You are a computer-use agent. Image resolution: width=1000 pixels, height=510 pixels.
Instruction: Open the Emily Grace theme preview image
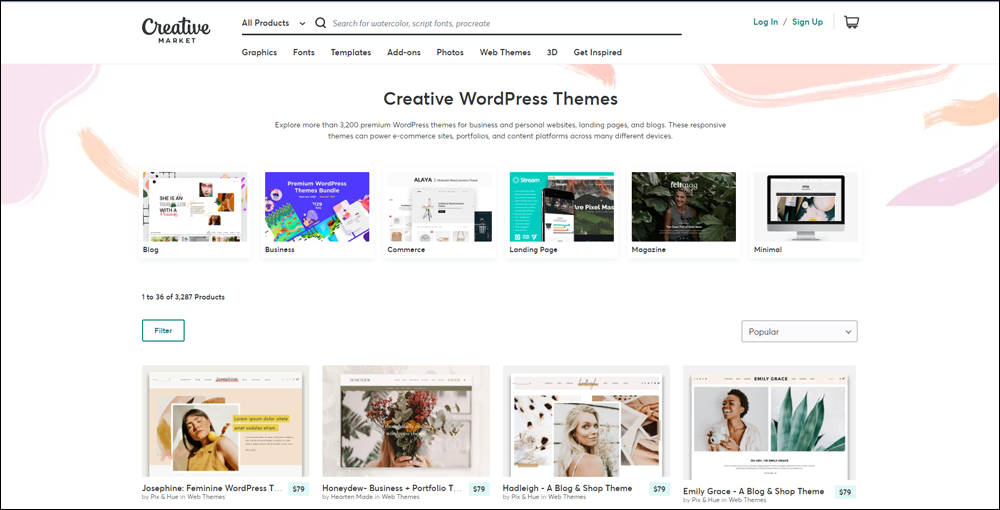[x=769, y=423]
